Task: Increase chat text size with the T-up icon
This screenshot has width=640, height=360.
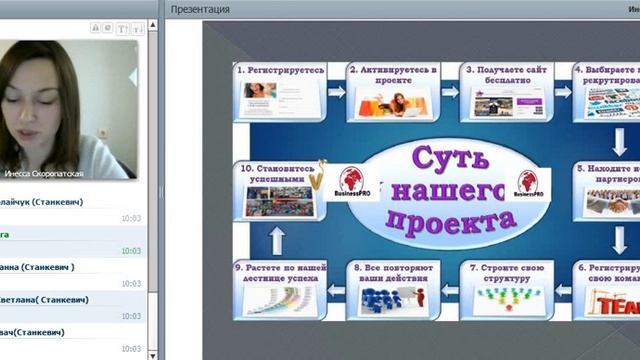Action: coord(122,29)
